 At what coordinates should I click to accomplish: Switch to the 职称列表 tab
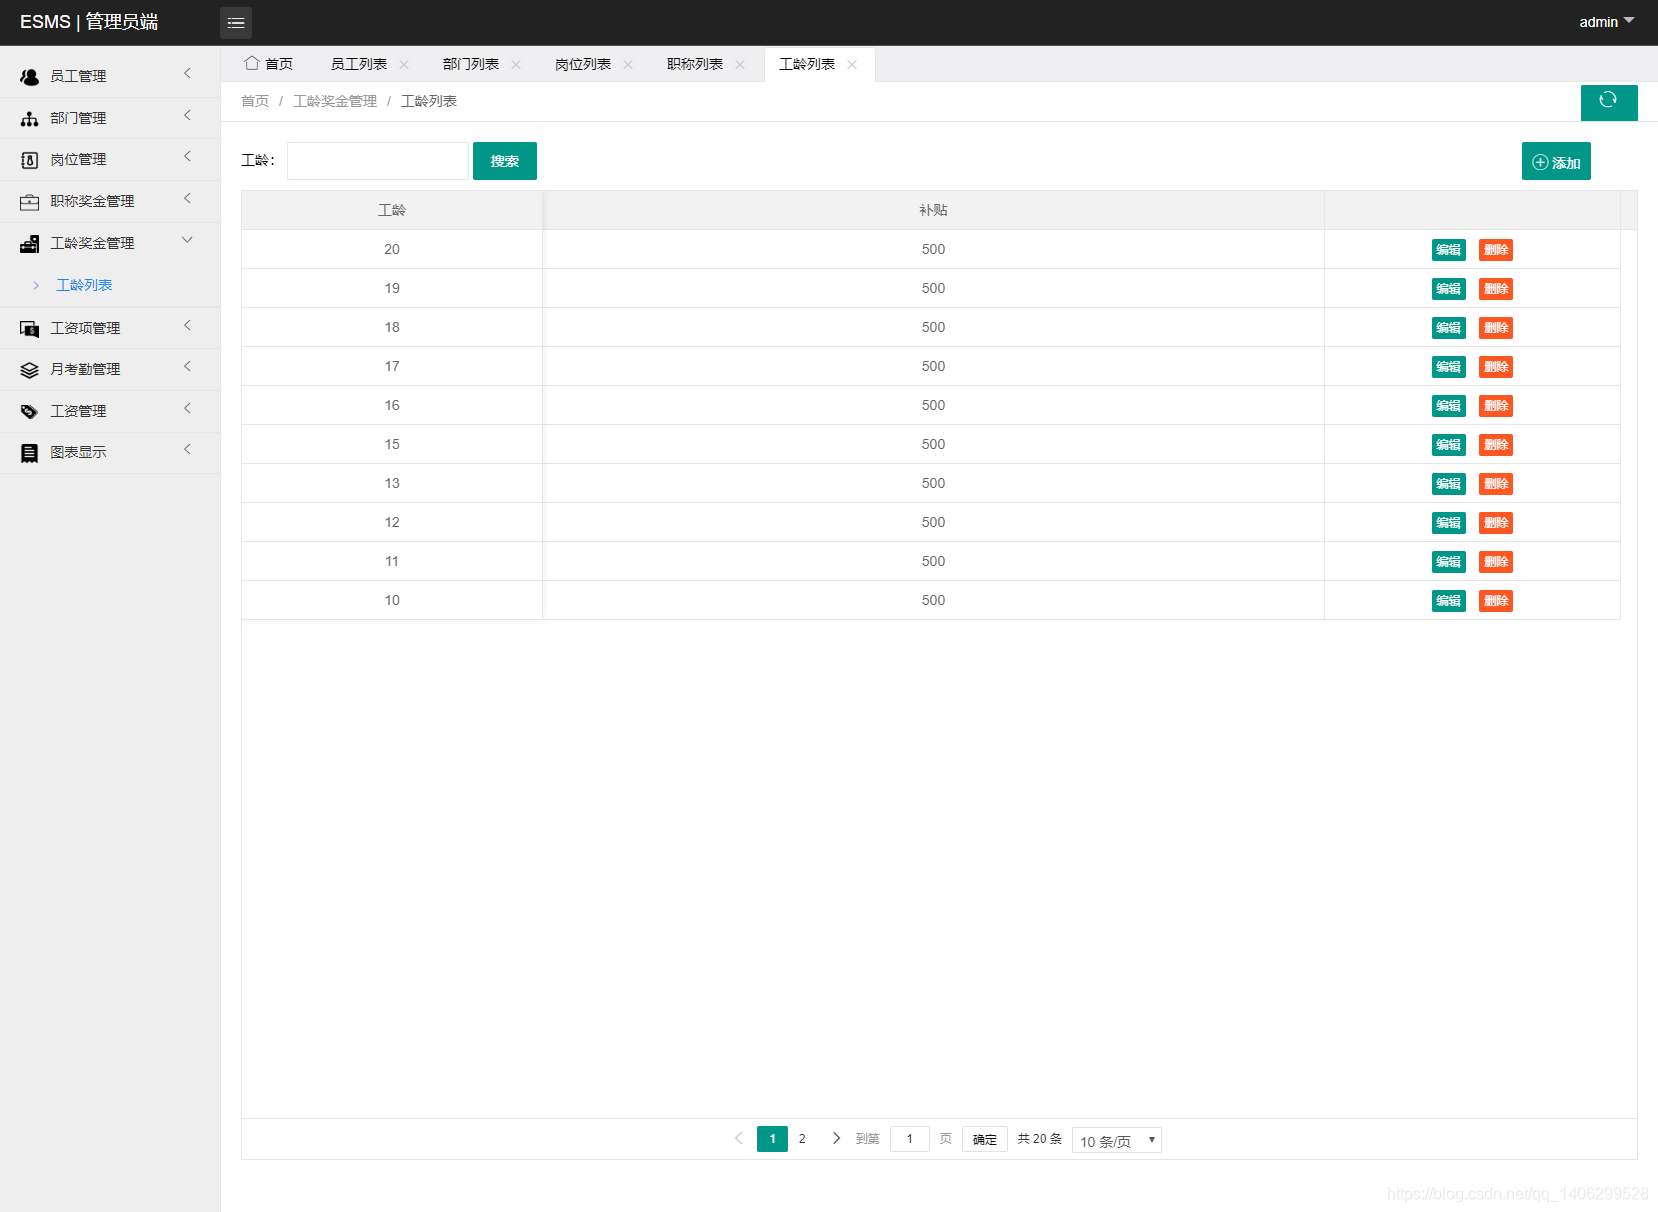(x=695, y=64)
